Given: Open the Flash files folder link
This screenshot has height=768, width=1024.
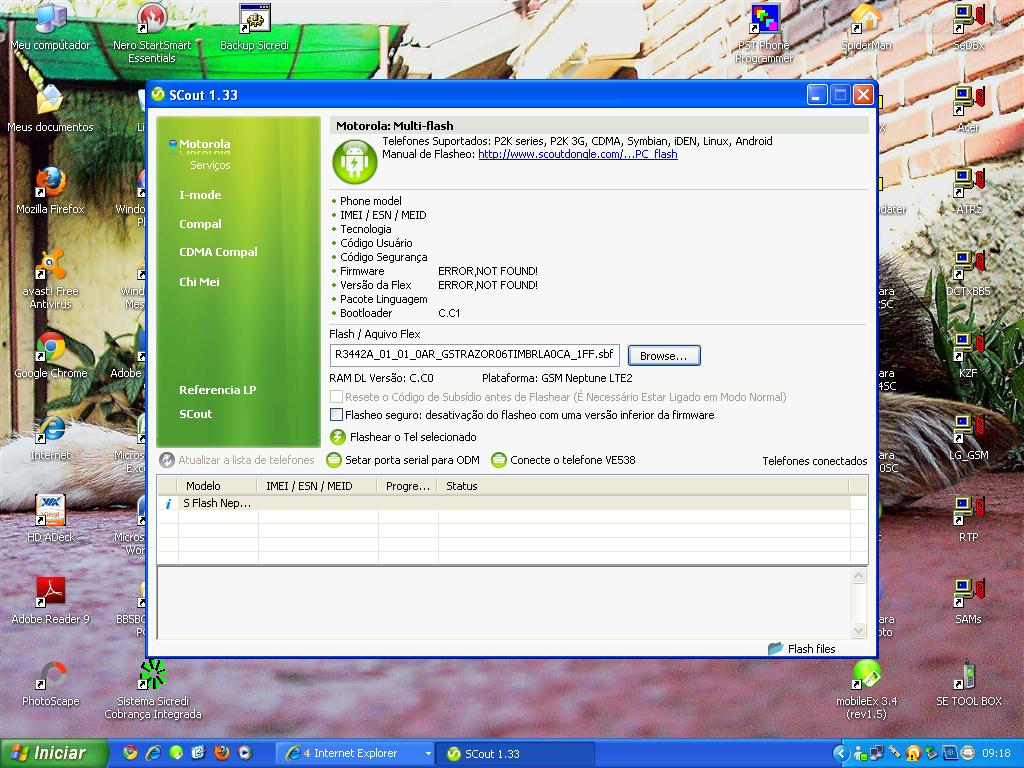Looking at the screenshot, I should (x=812, y=648).
